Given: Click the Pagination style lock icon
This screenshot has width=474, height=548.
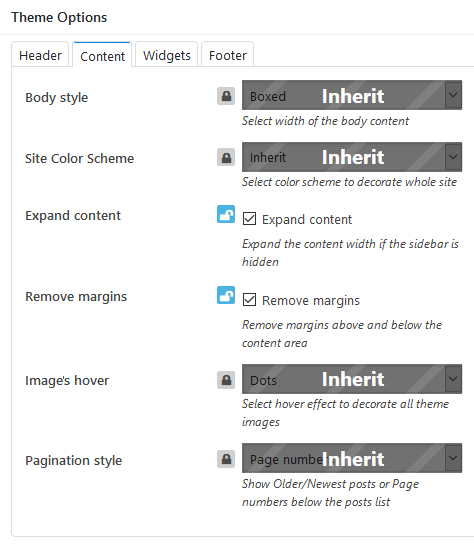Looking at the screenshot, I should 226,459.
